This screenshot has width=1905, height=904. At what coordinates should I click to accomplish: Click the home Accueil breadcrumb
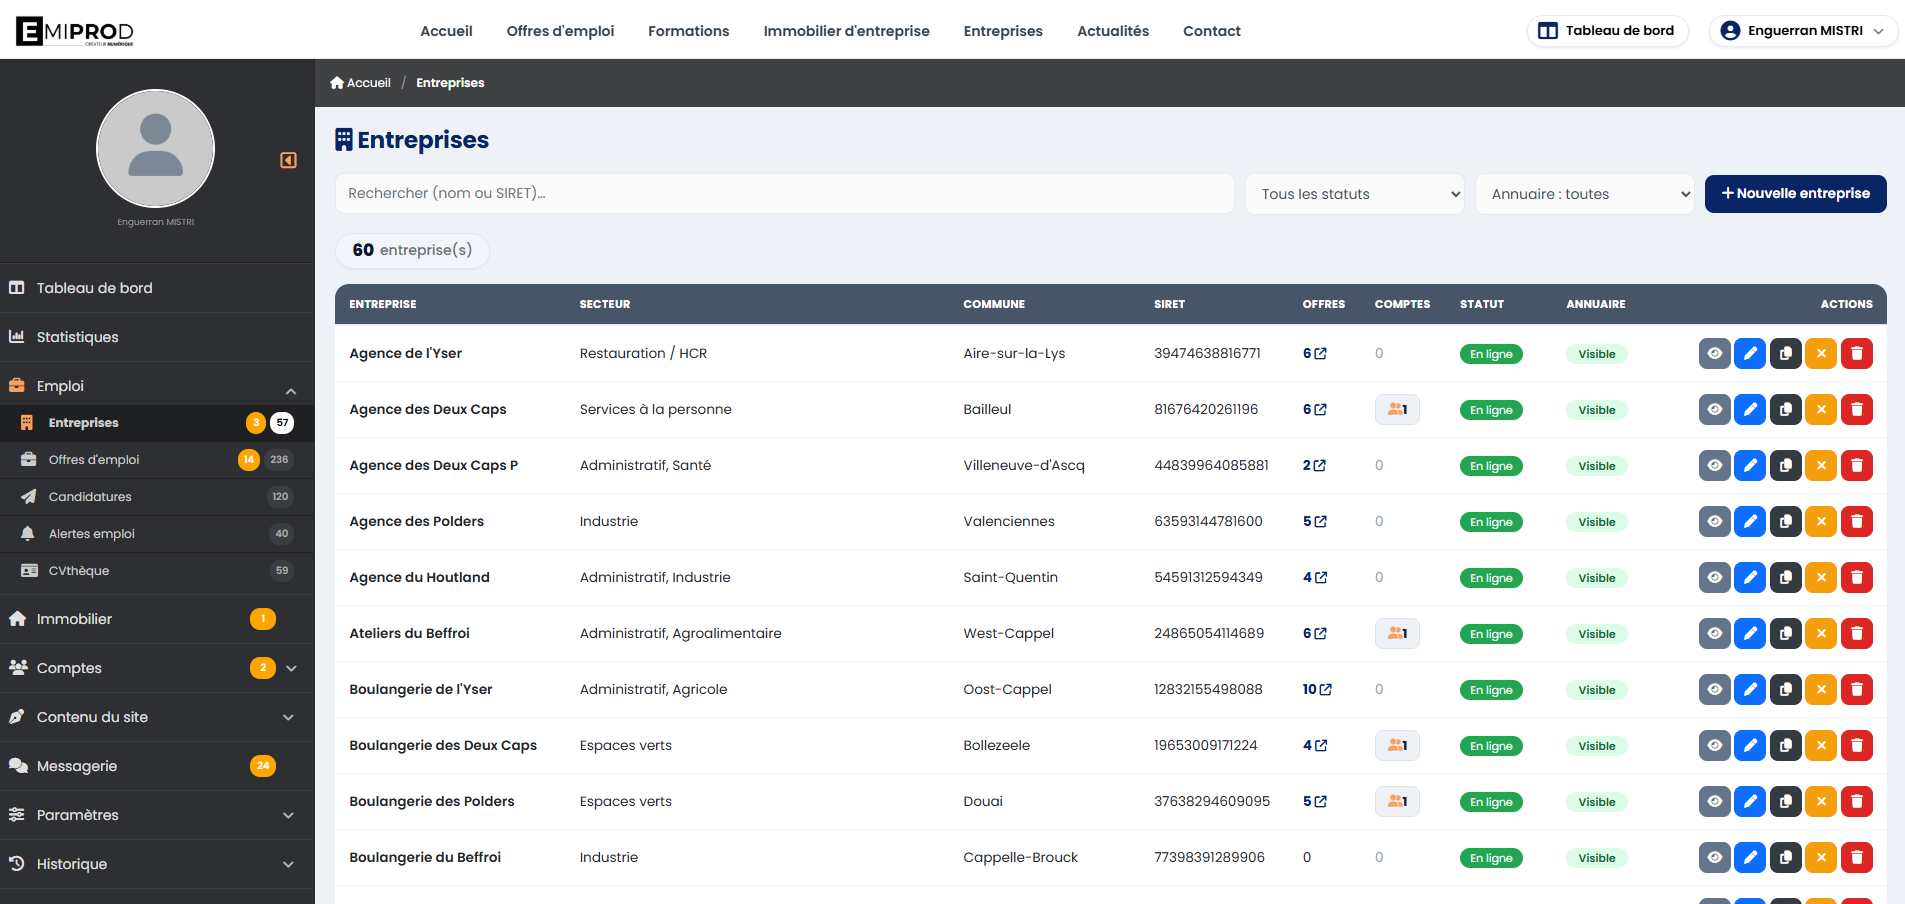[360, 83]
